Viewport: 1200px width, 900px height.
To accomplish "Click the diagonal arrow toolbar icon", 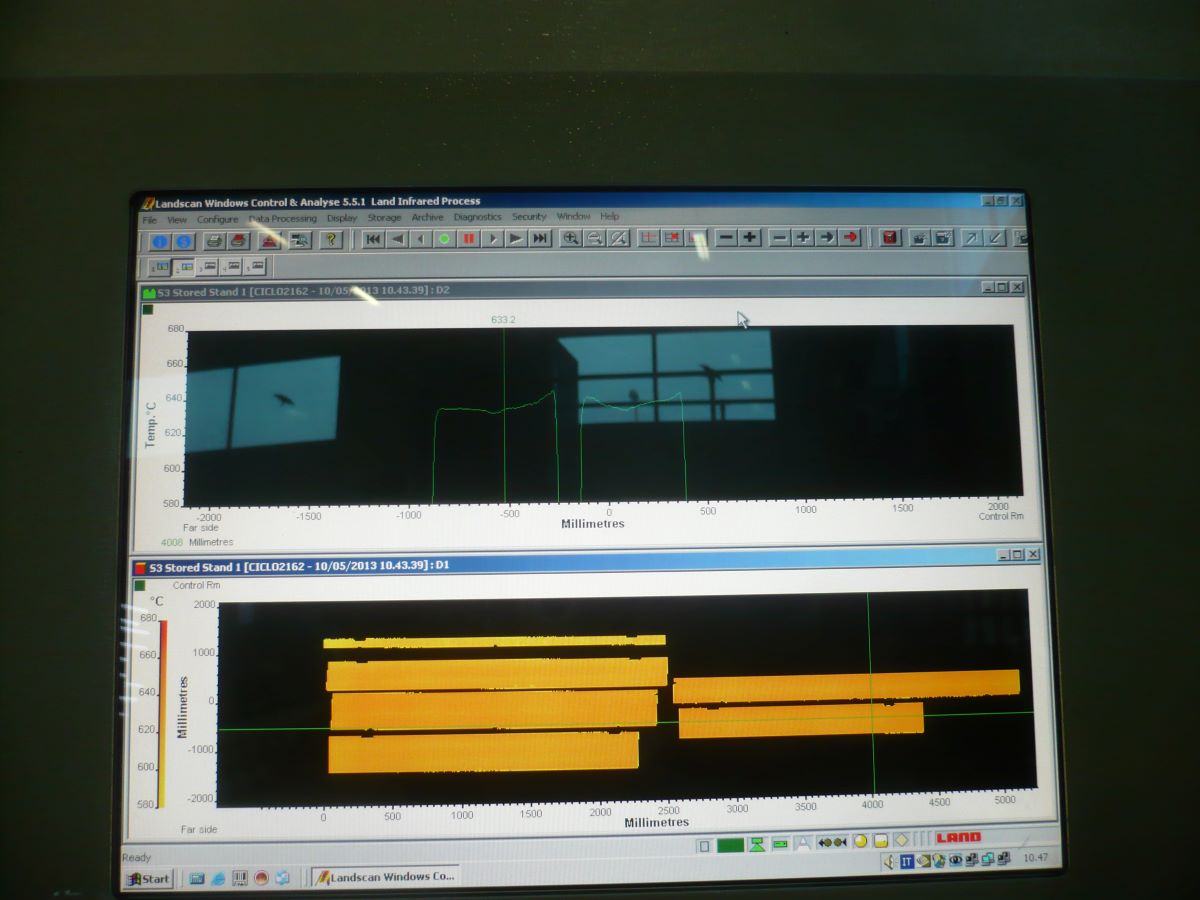I will pyautogui.click(x=970, y=237).
